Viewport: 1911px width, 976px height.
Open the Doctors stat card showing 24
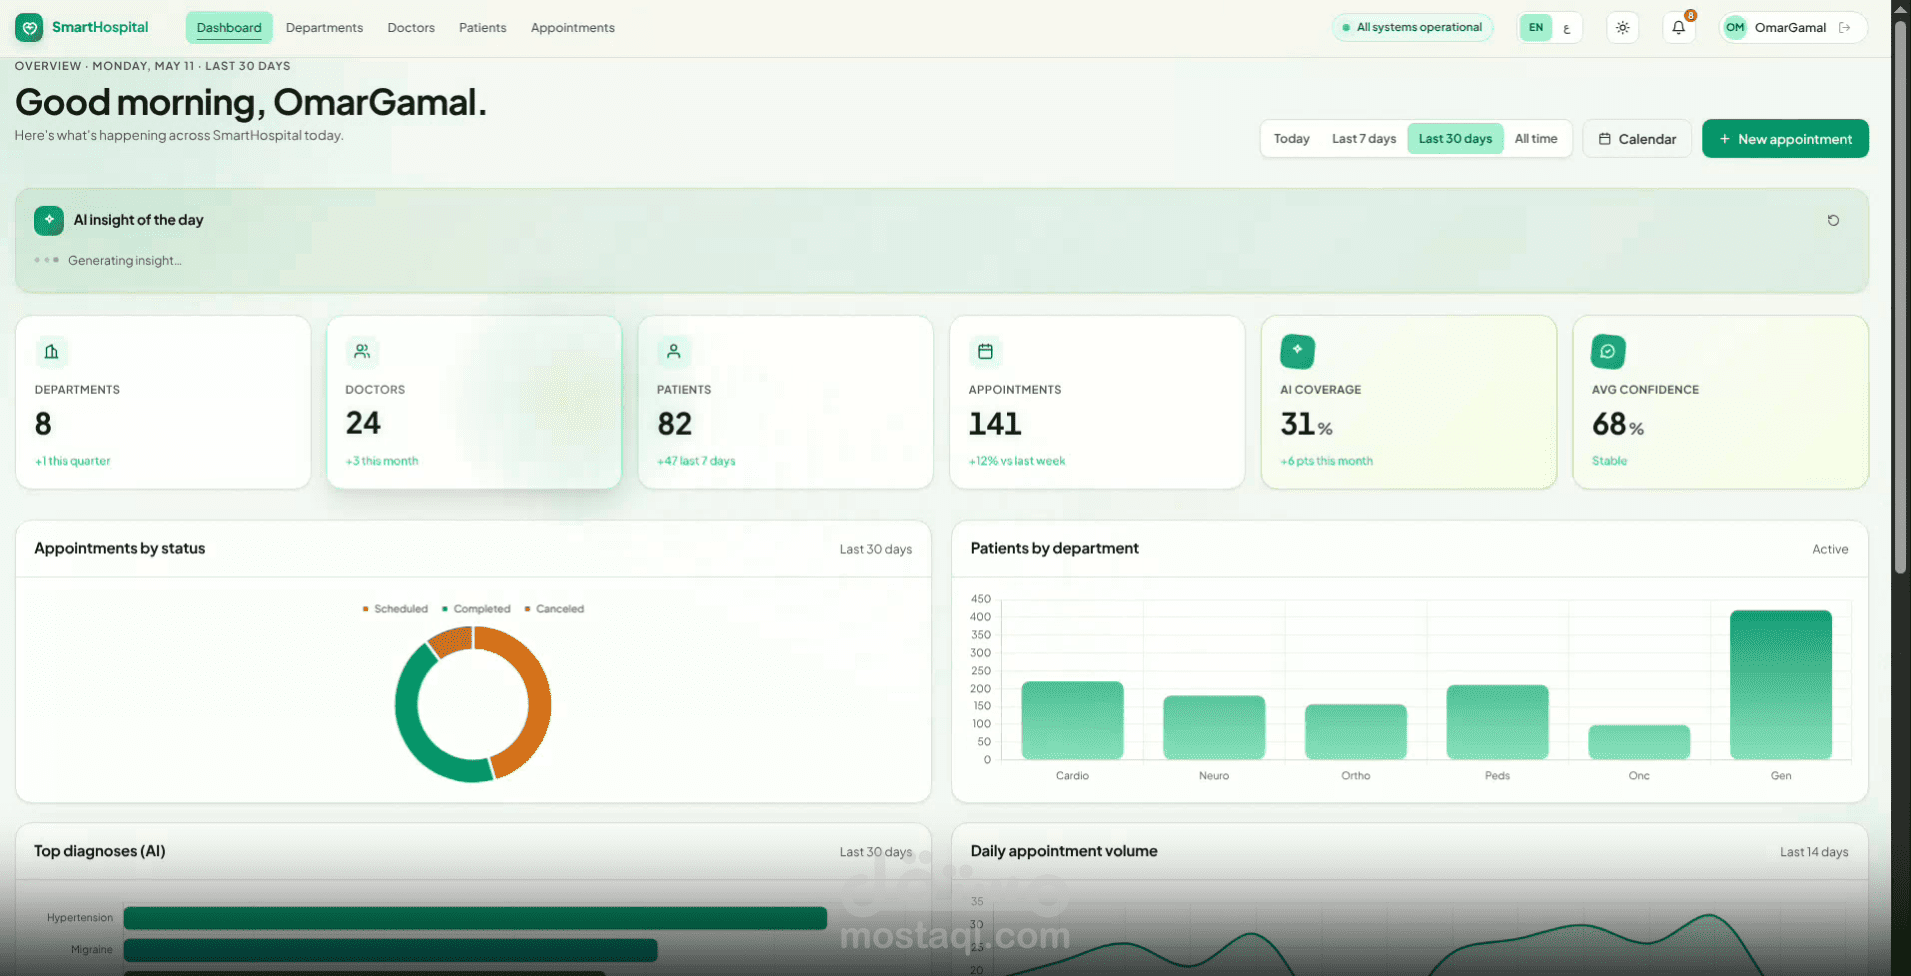474,402
